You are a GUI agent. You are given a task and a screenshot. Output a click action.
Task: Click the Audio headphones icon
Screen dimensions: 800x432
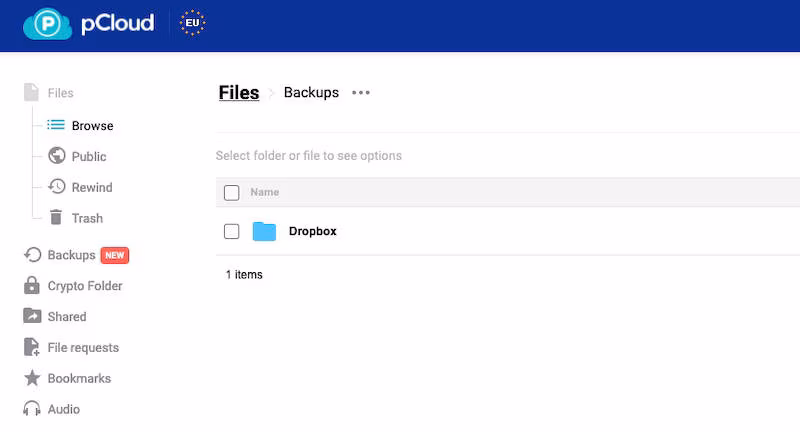click(32, 410)
